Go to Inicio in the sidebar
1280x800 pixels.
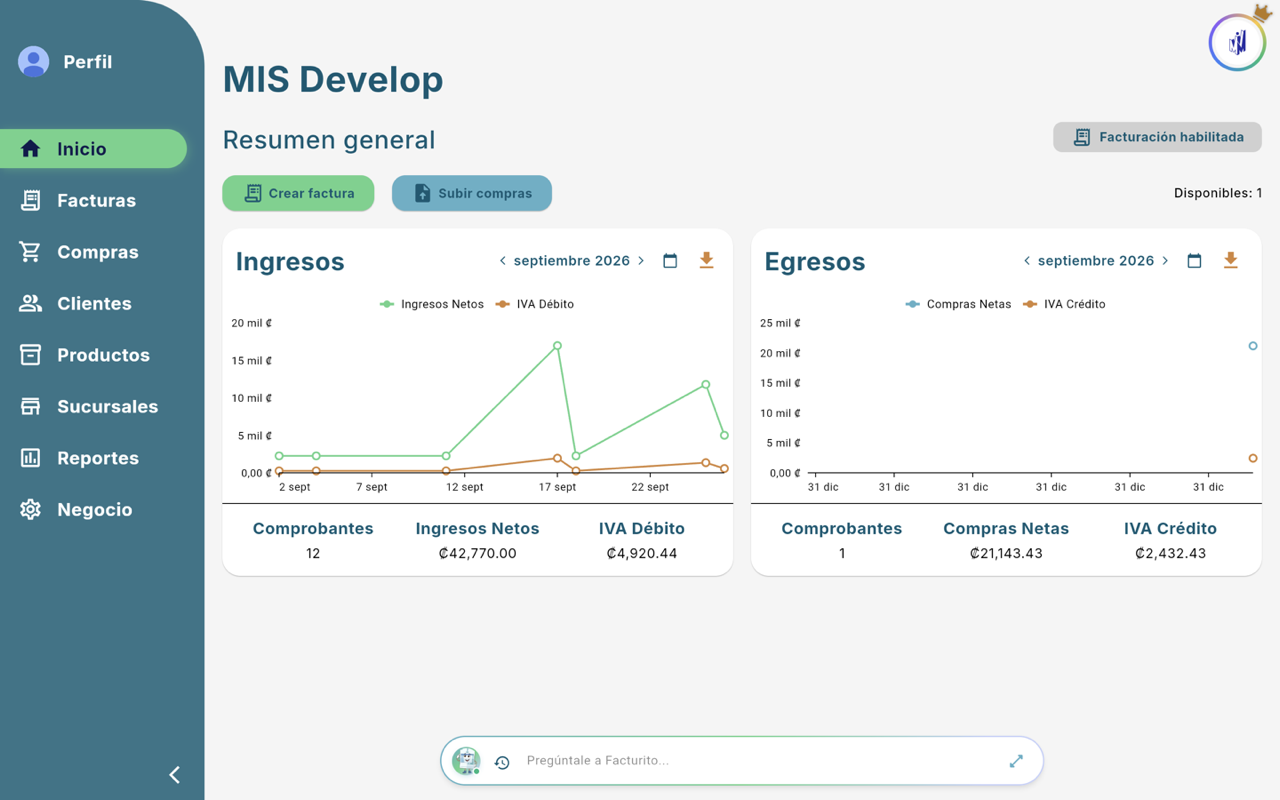click(x=93, y=149)
